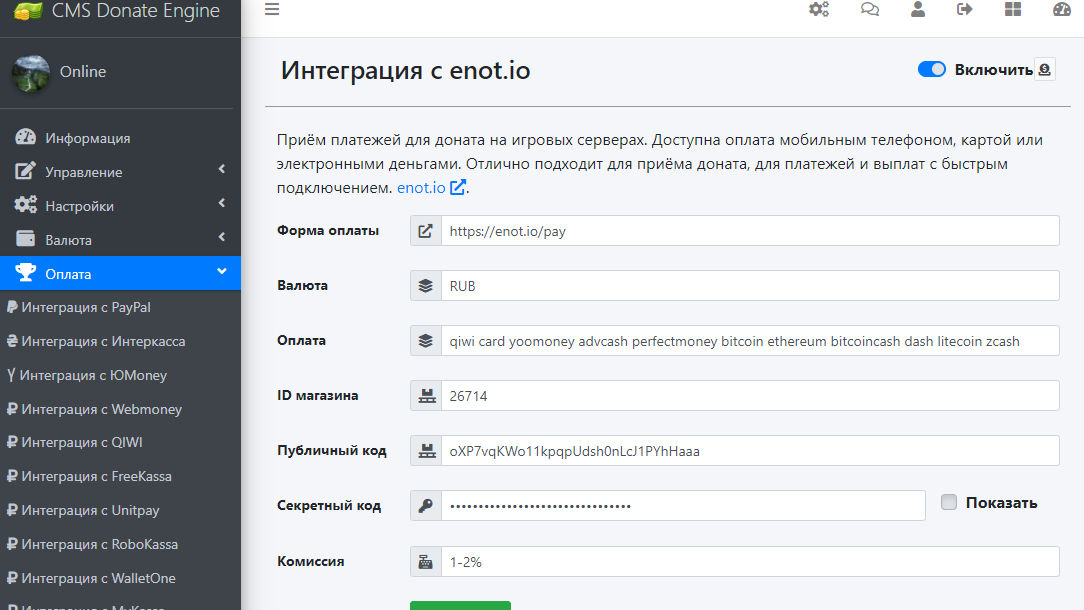Click the user profile icon
Screen dimensions: 1084x610
pyautogui.click(x=918, y=10)
